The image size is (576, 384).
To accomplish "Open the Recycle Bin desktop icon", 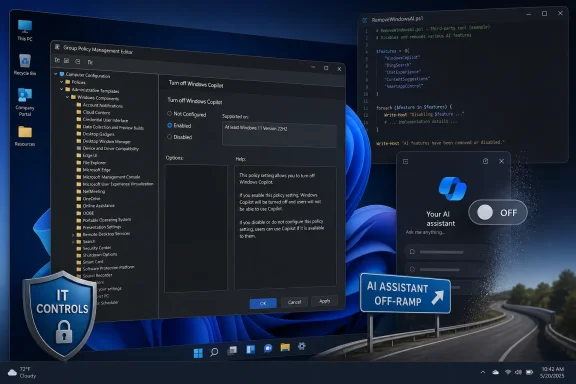I will pos(25,64).
